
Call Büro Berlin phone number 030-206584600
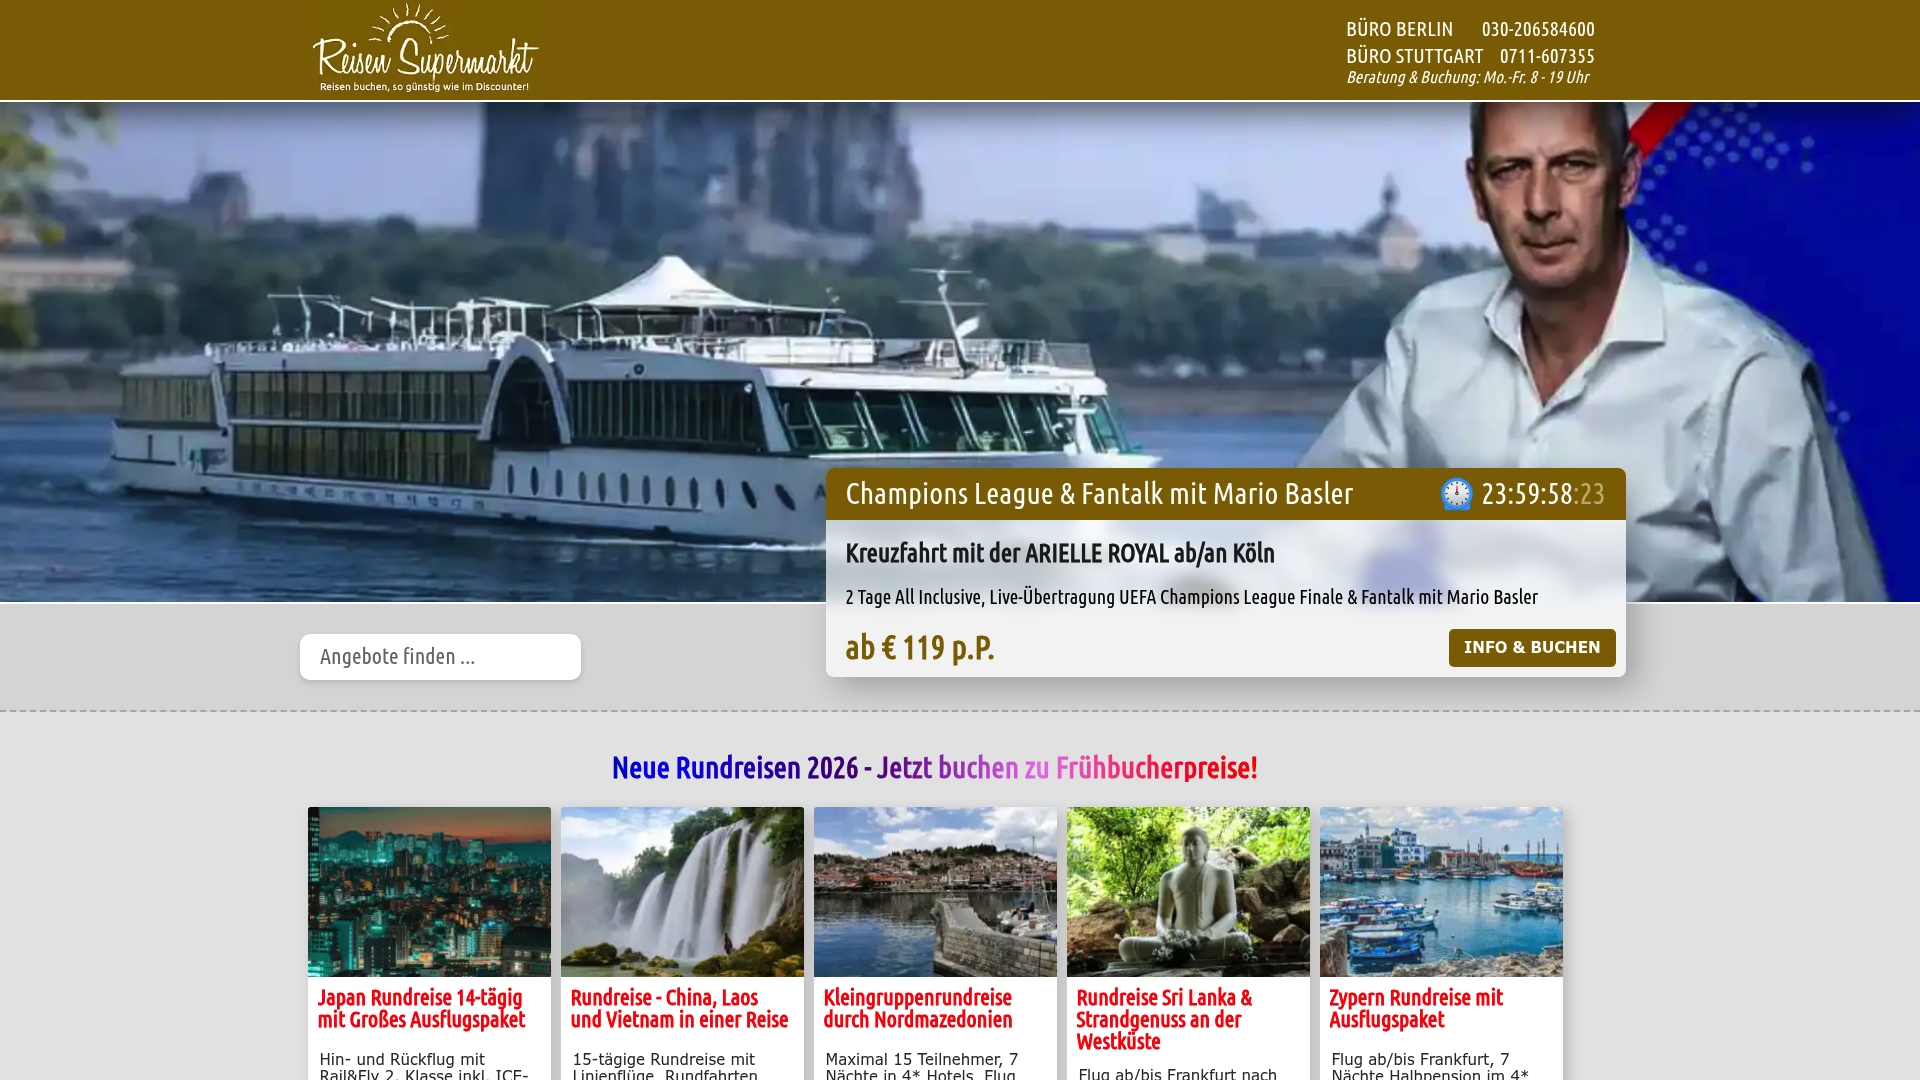coord(1537,29)
